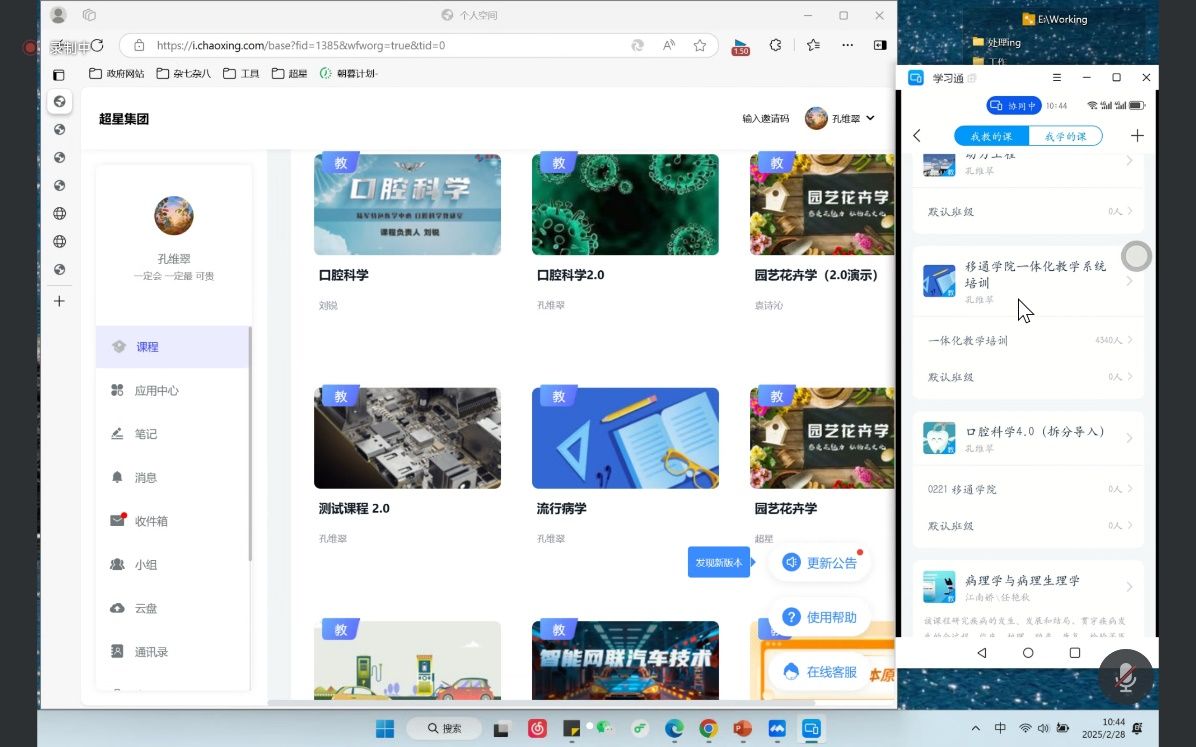Viewport: 1196px width, 747px height.
Task: Click the plus icon in 学习通 header
Action: 1136,136
